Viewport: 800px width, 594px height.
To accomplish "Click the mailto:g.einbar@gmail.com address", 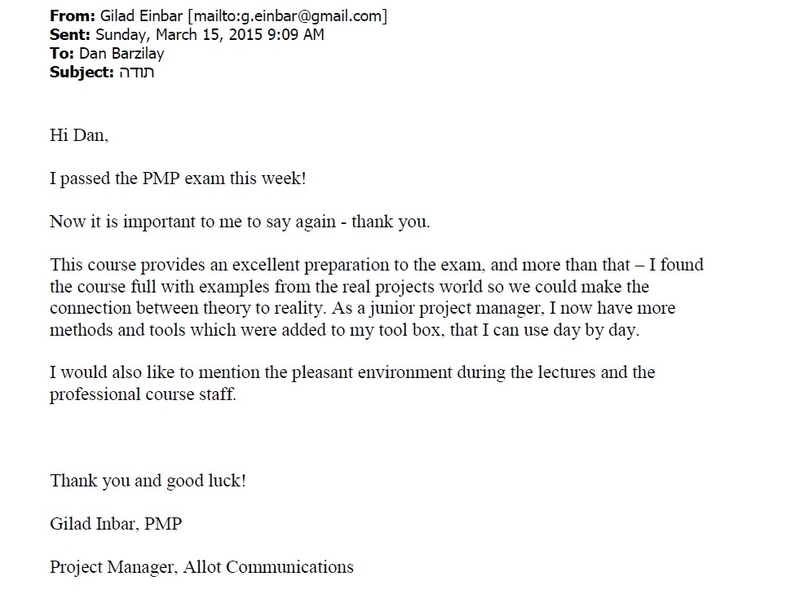I will [288, 16].
